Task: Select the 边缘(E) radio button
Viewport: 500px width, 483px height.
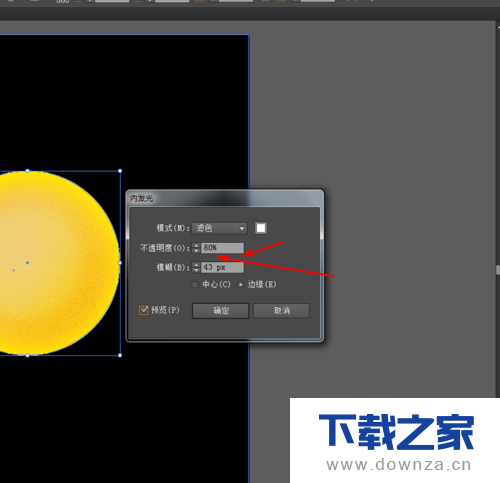Action: pos(240,285)
